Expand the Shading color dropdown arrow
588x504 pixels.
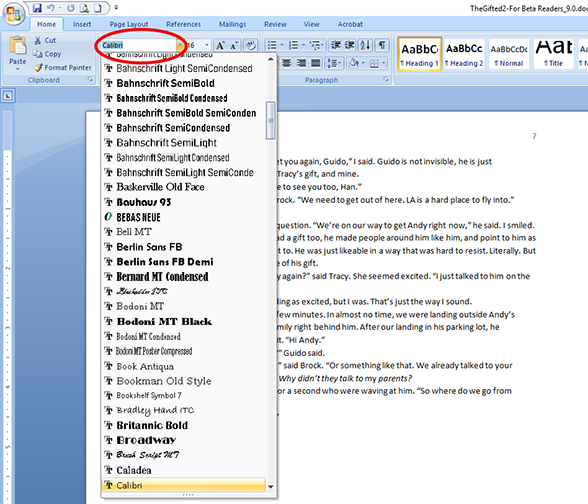(363, 63)
